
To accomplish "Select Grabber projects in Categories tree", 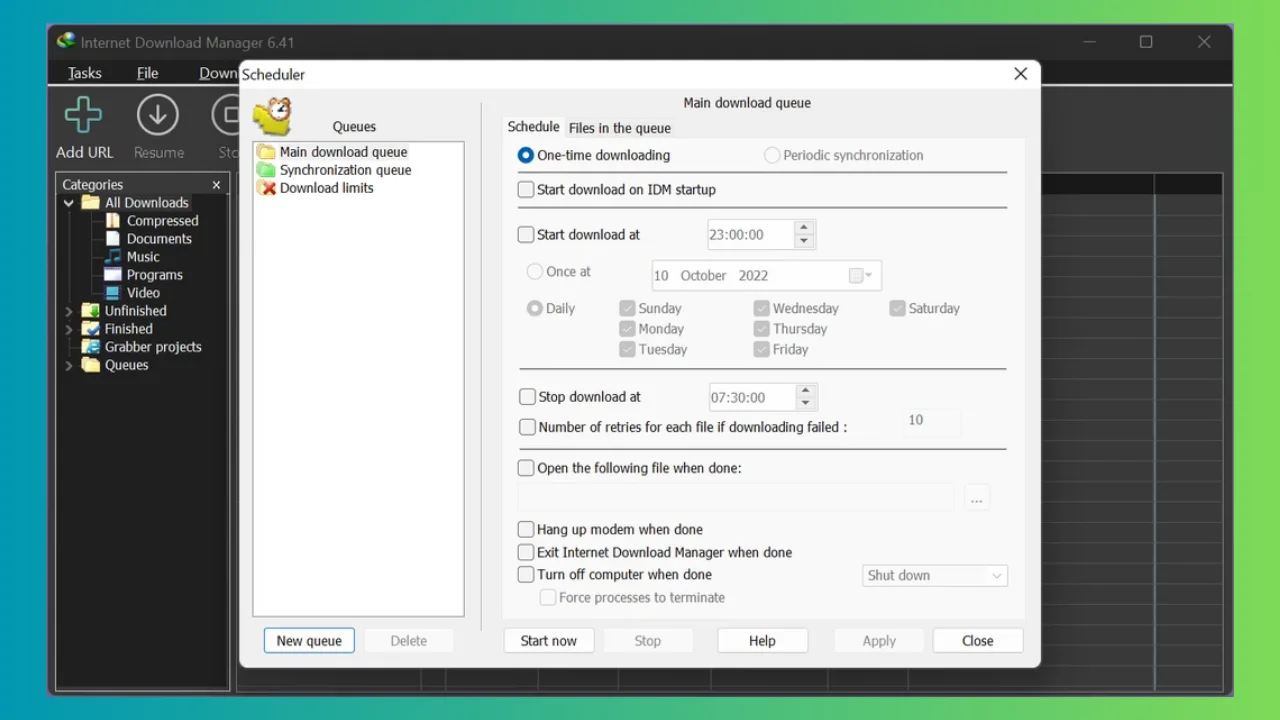I will (x=153, y=347).
